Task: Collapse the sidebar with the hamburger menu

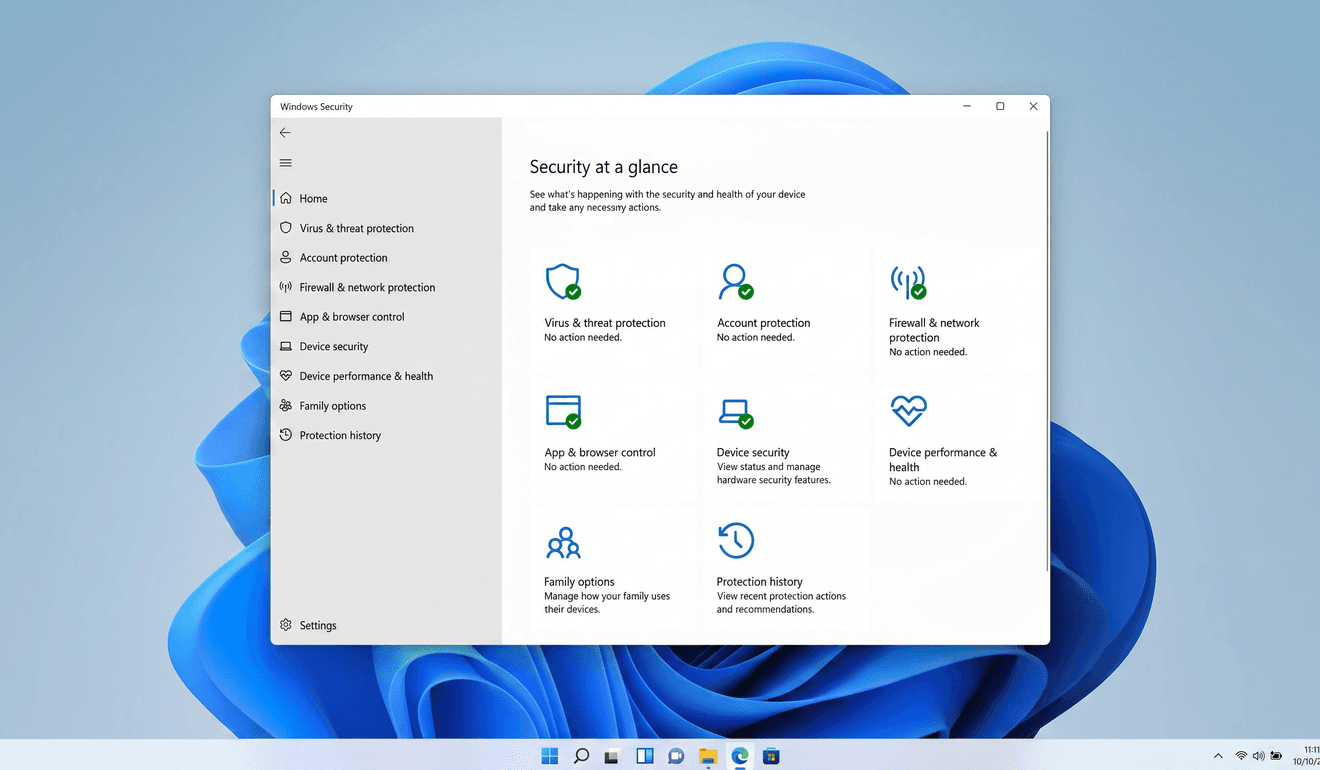Action: [285, 163]
